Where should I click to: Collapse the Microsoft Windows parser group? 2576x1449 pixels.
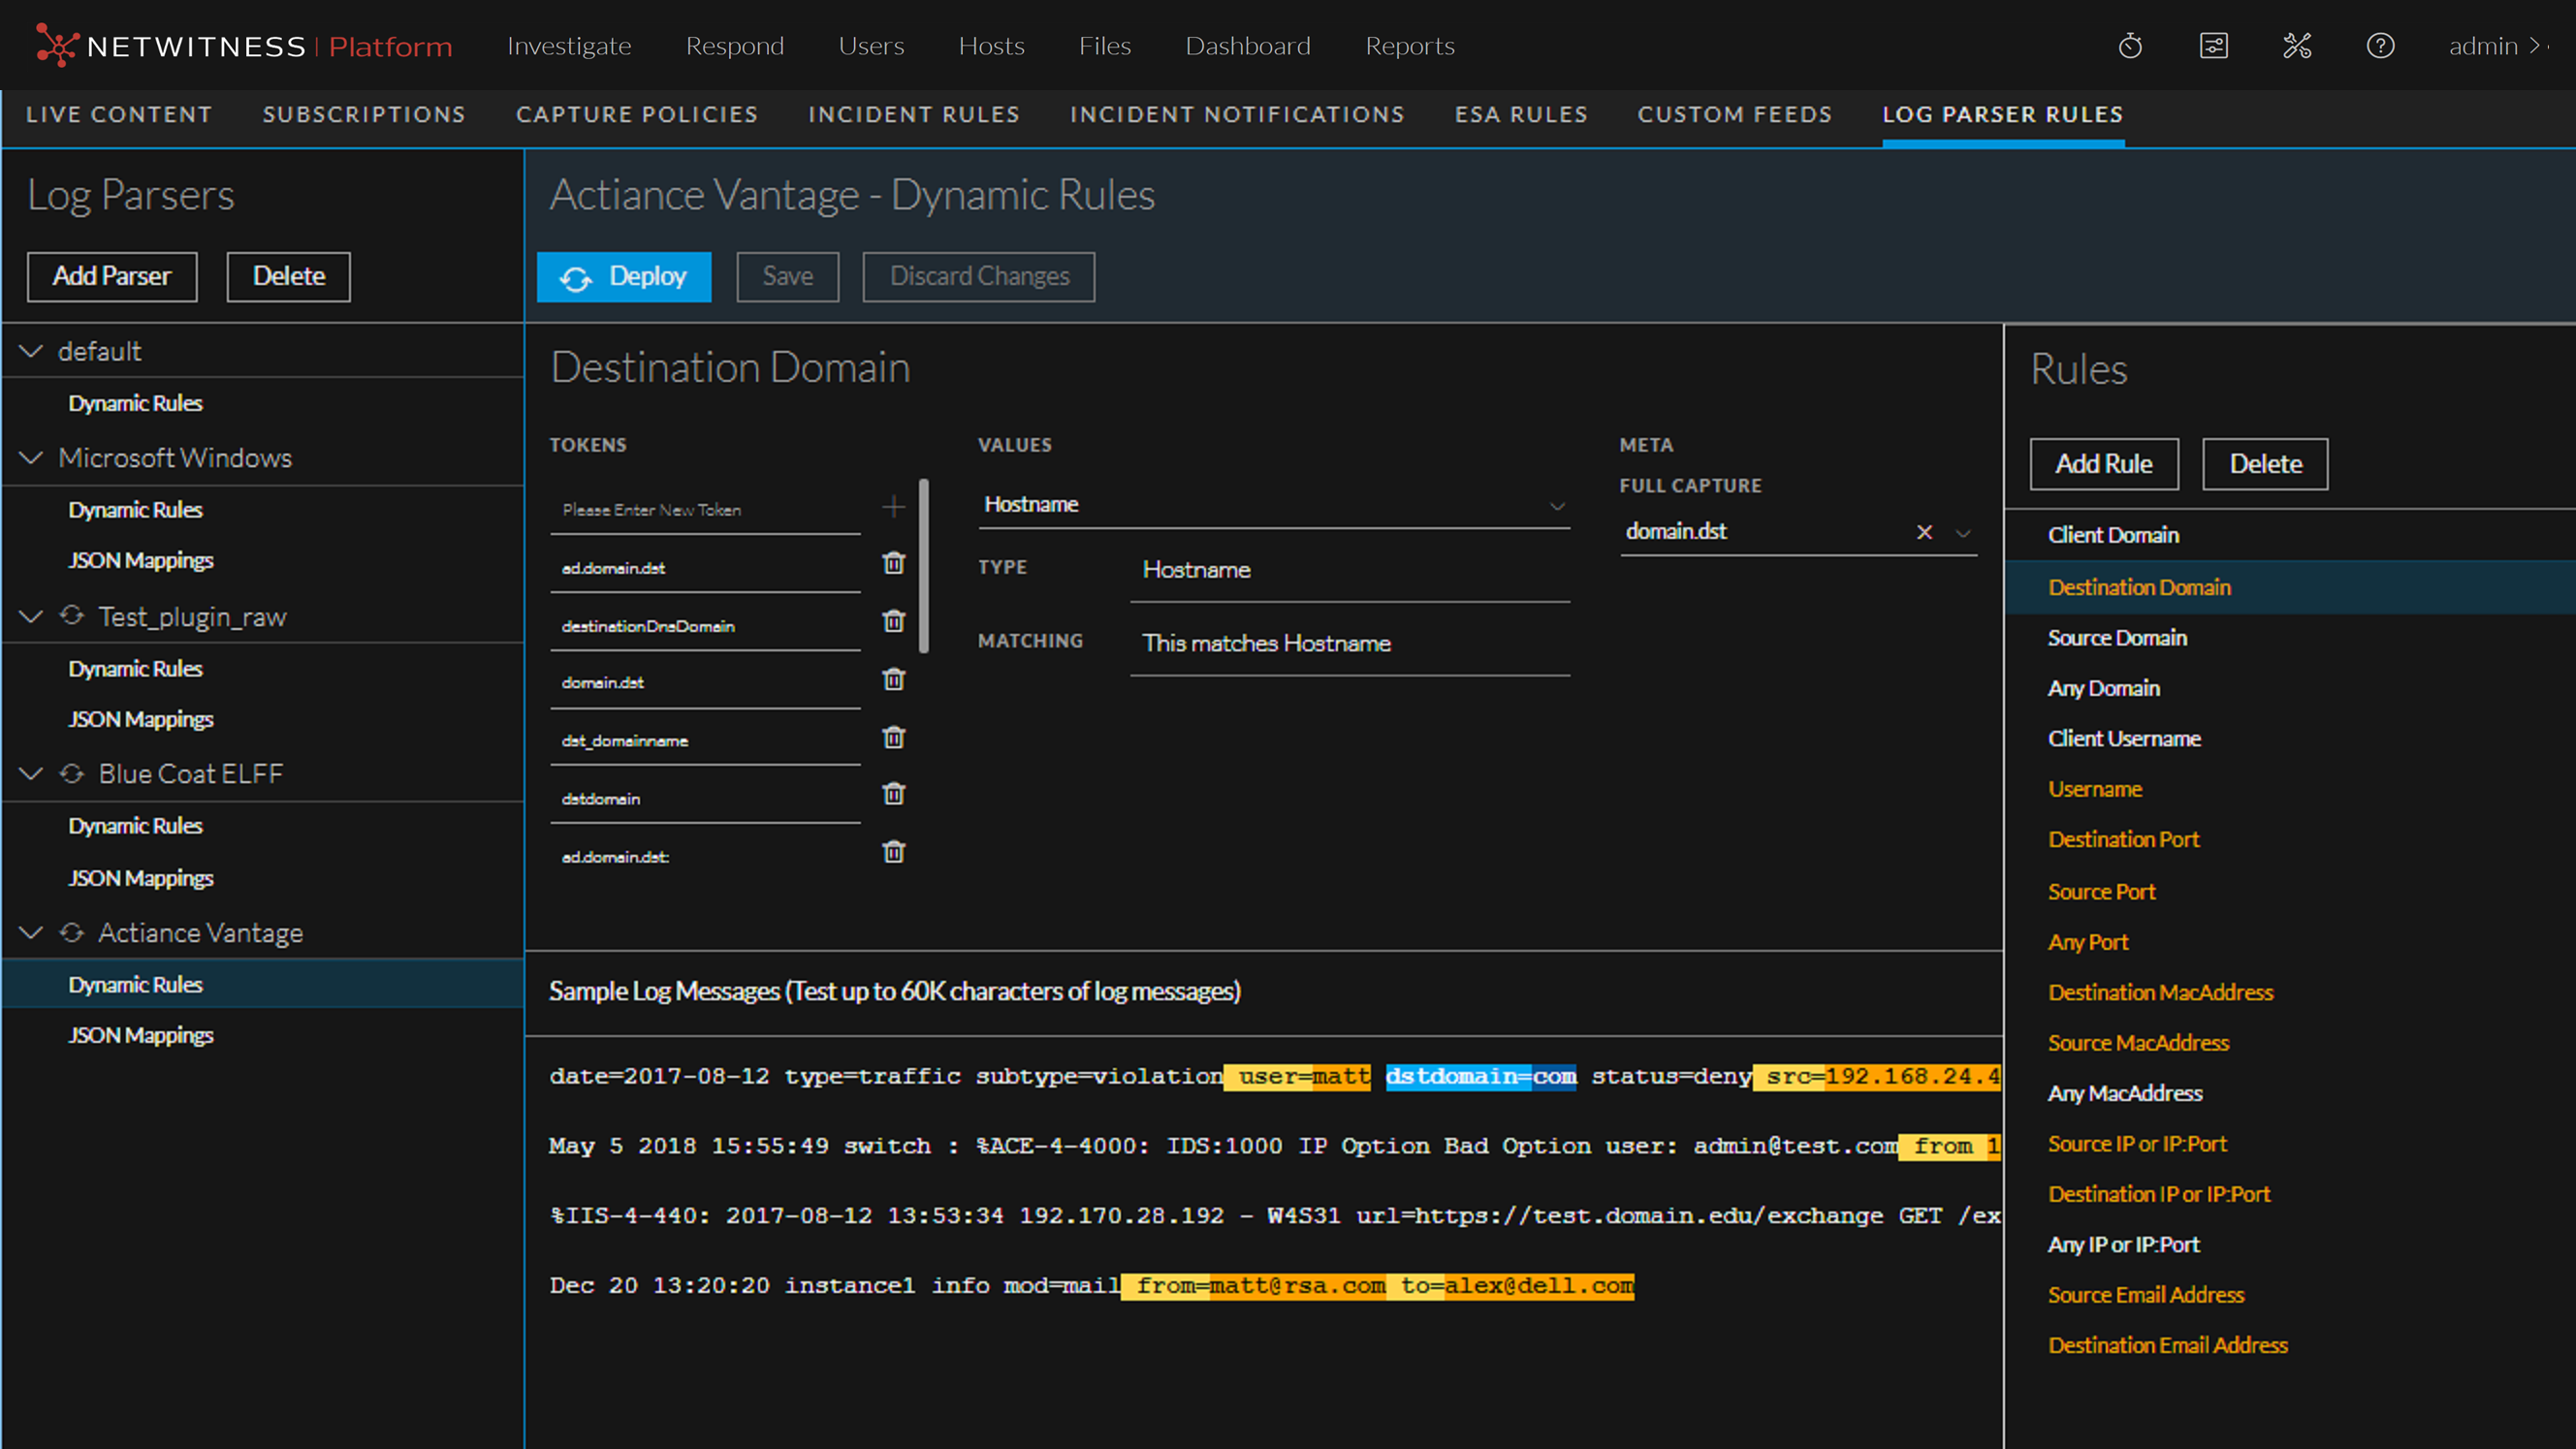32,458
